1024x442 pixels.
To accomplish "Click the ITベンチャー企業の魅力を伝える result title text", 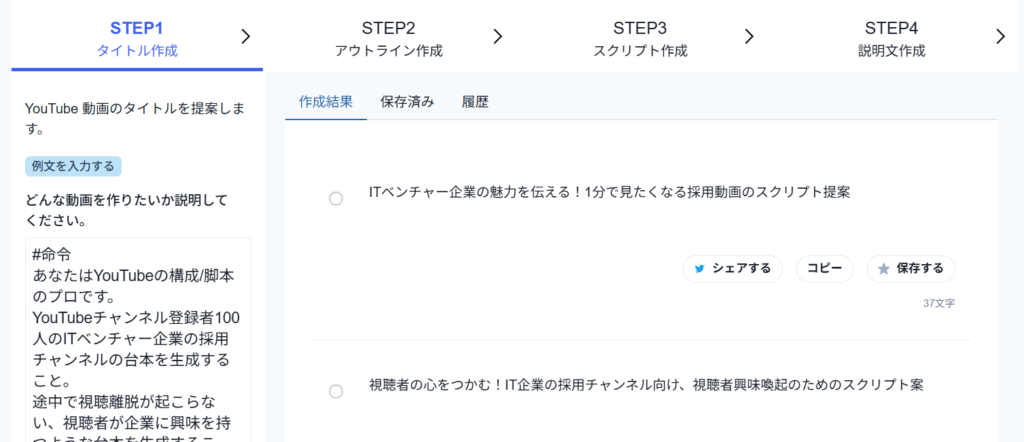I will 609,192.
